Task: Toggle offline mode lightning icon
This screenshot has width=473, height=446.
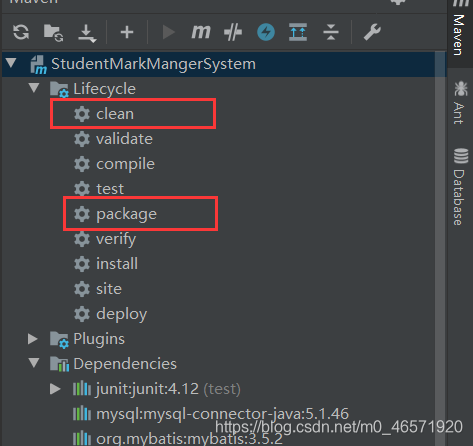Action: coord(266,32)
